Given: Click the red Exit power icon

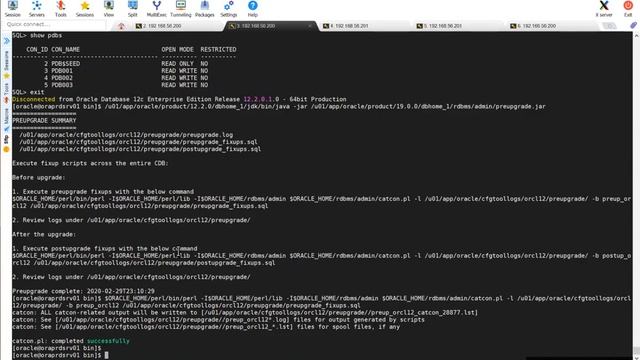Looking at the screenshot, I should pos(628,9).
